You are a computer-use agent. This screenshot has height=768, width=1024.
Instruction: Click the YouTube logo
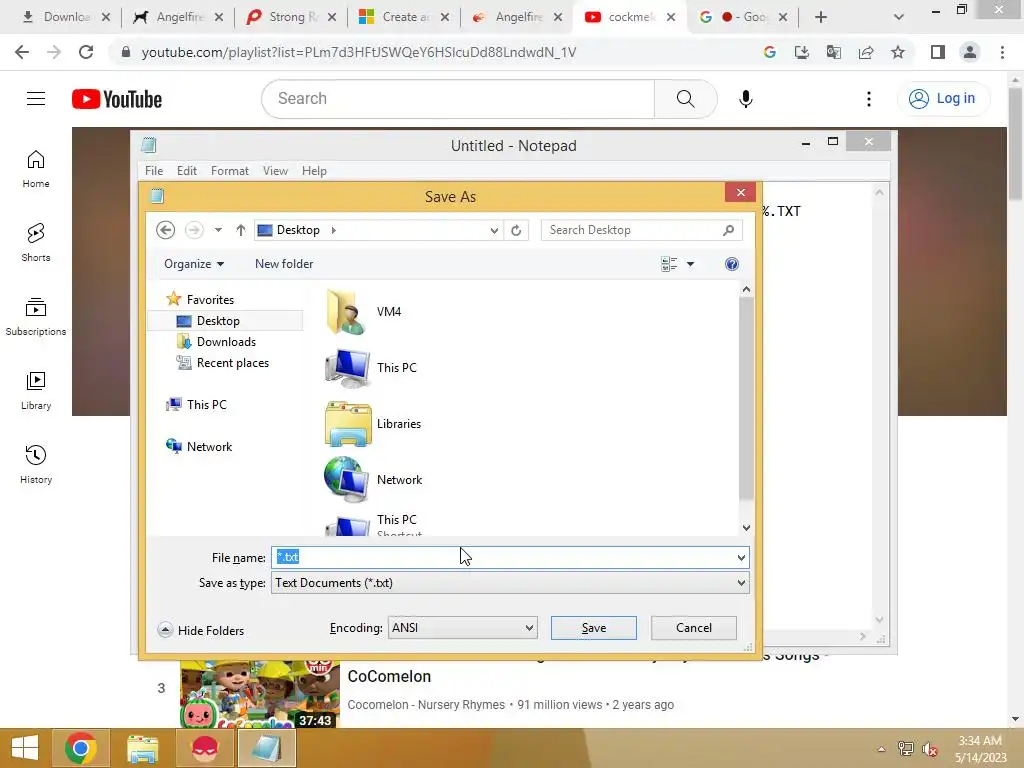117,99
